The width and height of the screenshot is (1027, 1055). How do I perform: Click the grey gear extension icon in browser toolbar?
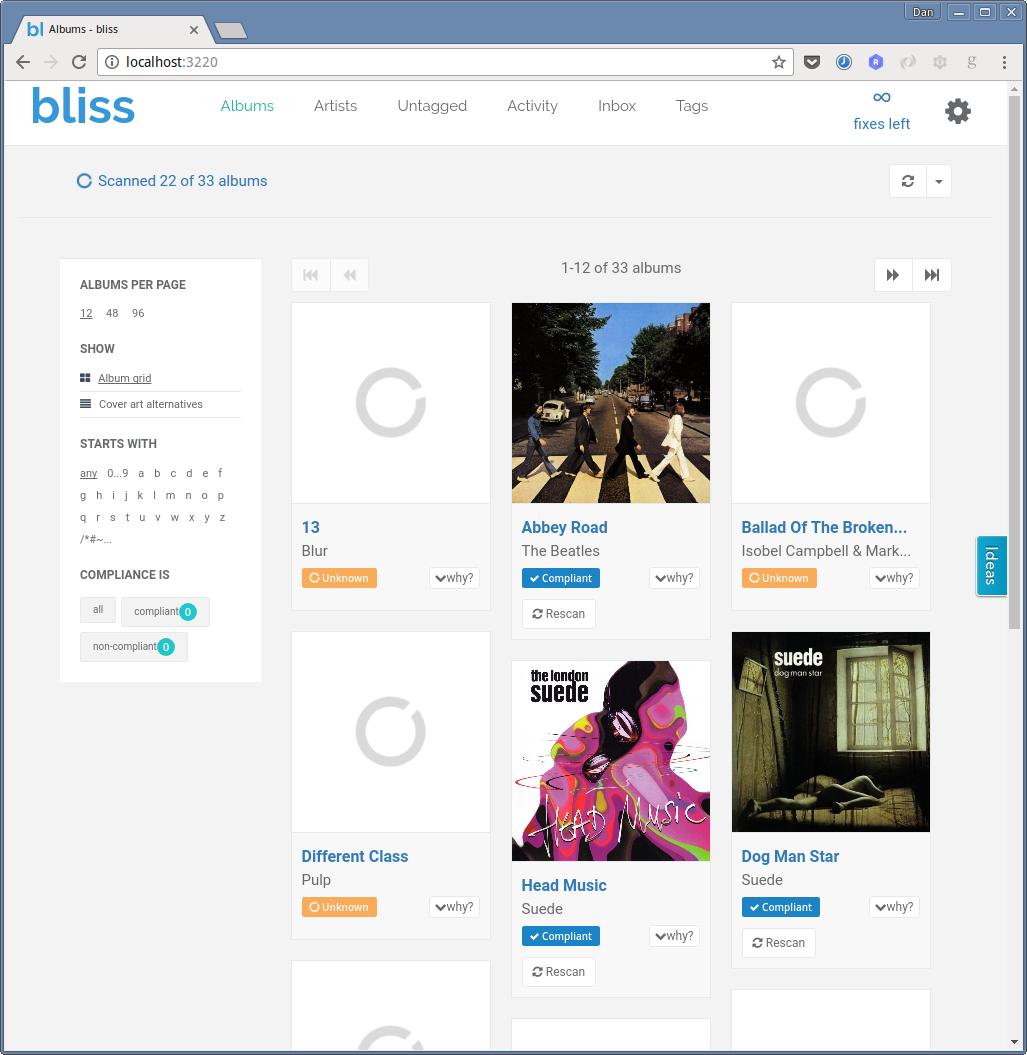pos(940,63)
